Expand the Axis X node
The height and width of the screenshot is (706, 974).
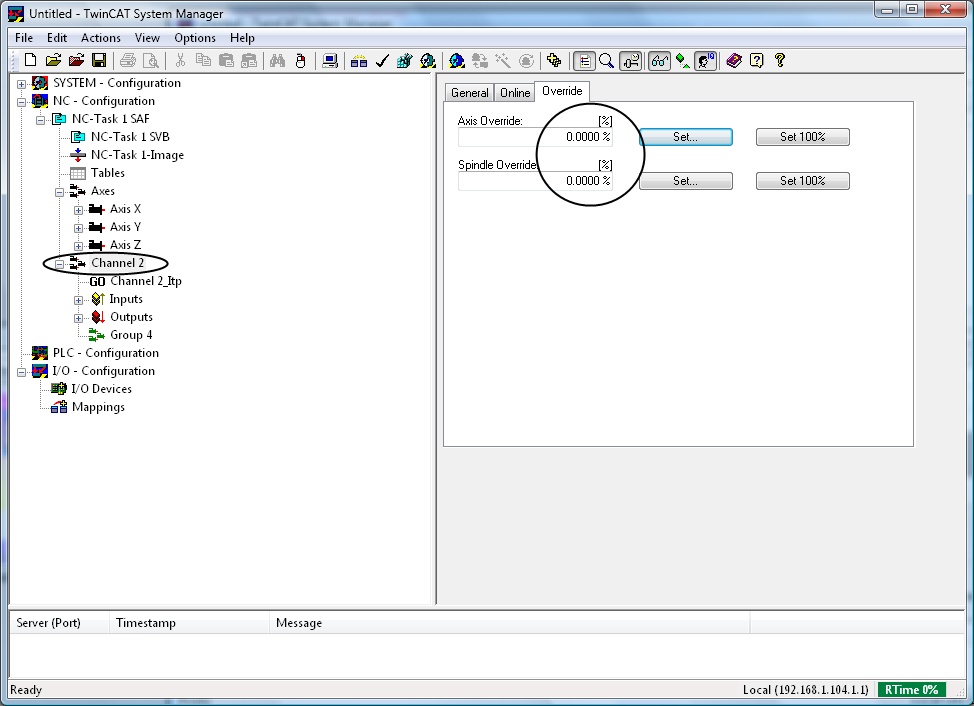(x=79, y=210)
